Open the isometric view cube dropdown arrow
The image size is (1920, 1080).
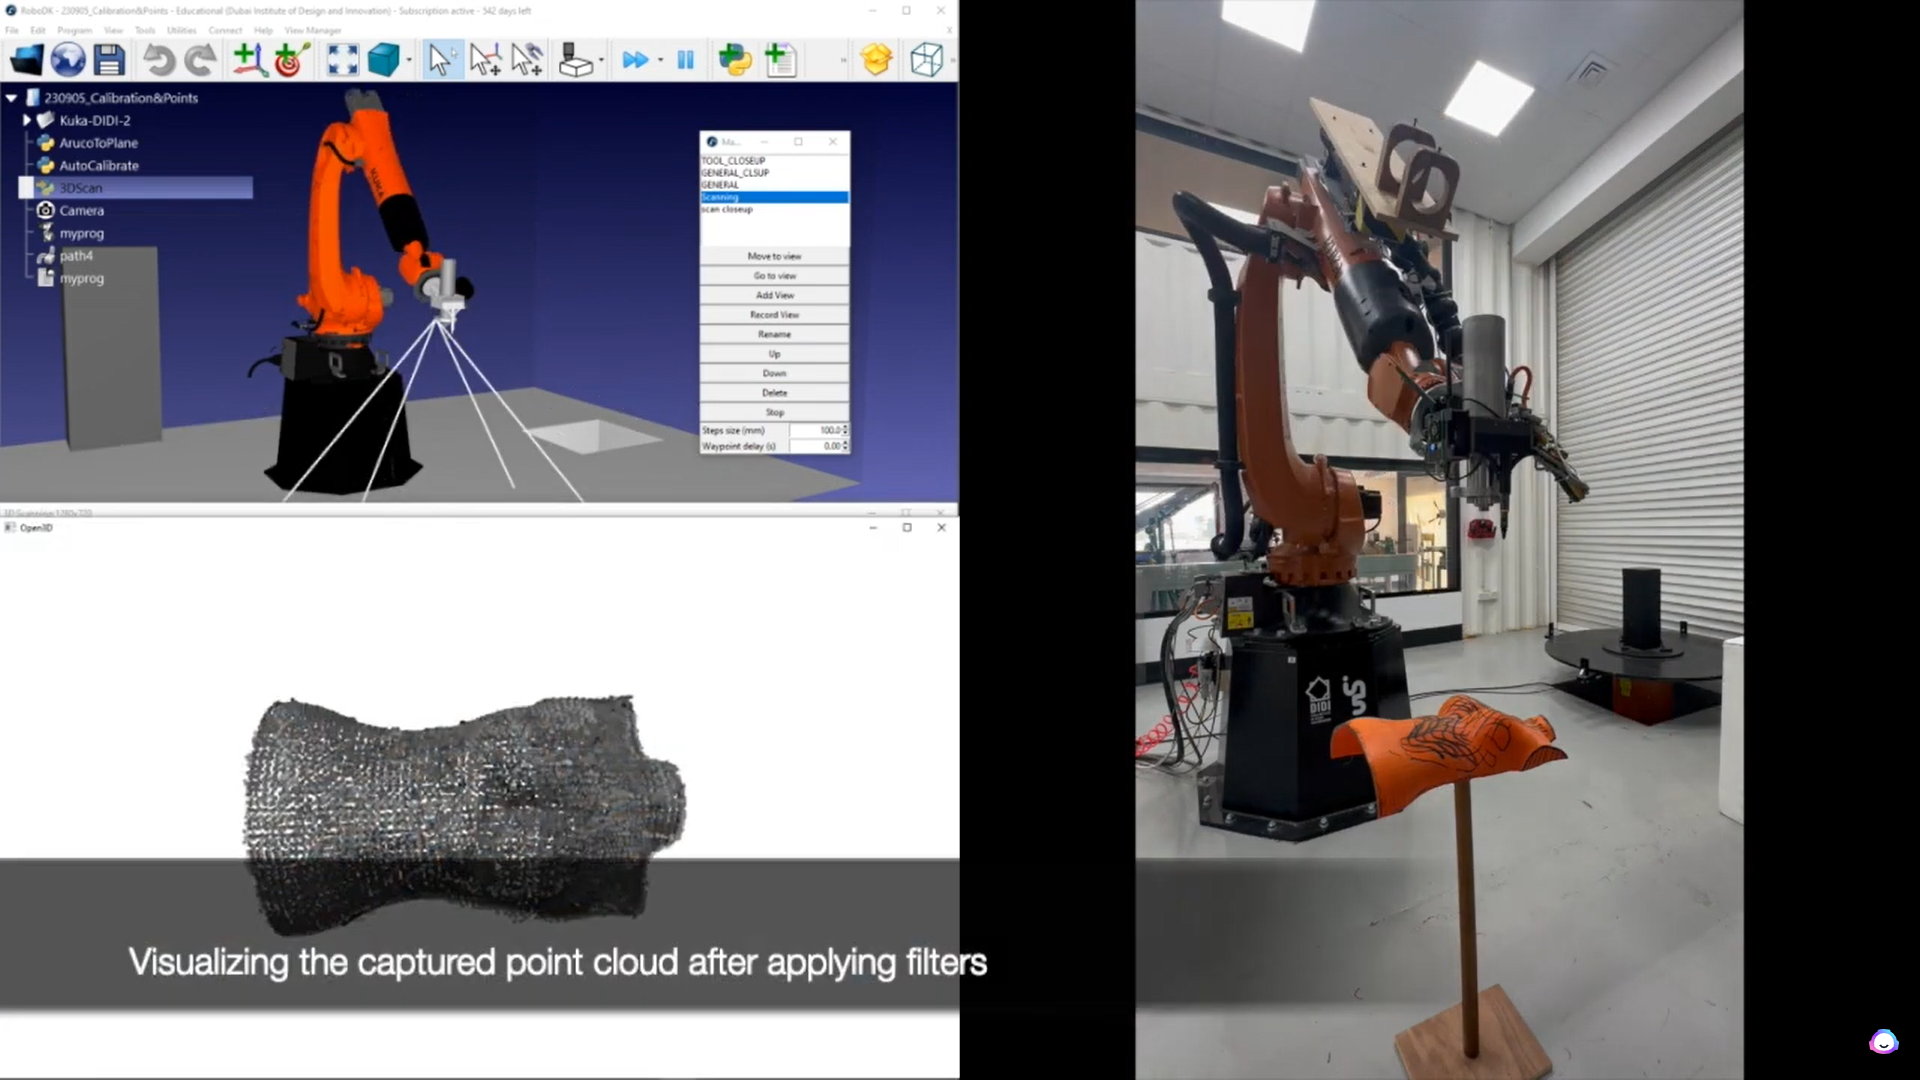pyautogui.click(x=409, y=61)
